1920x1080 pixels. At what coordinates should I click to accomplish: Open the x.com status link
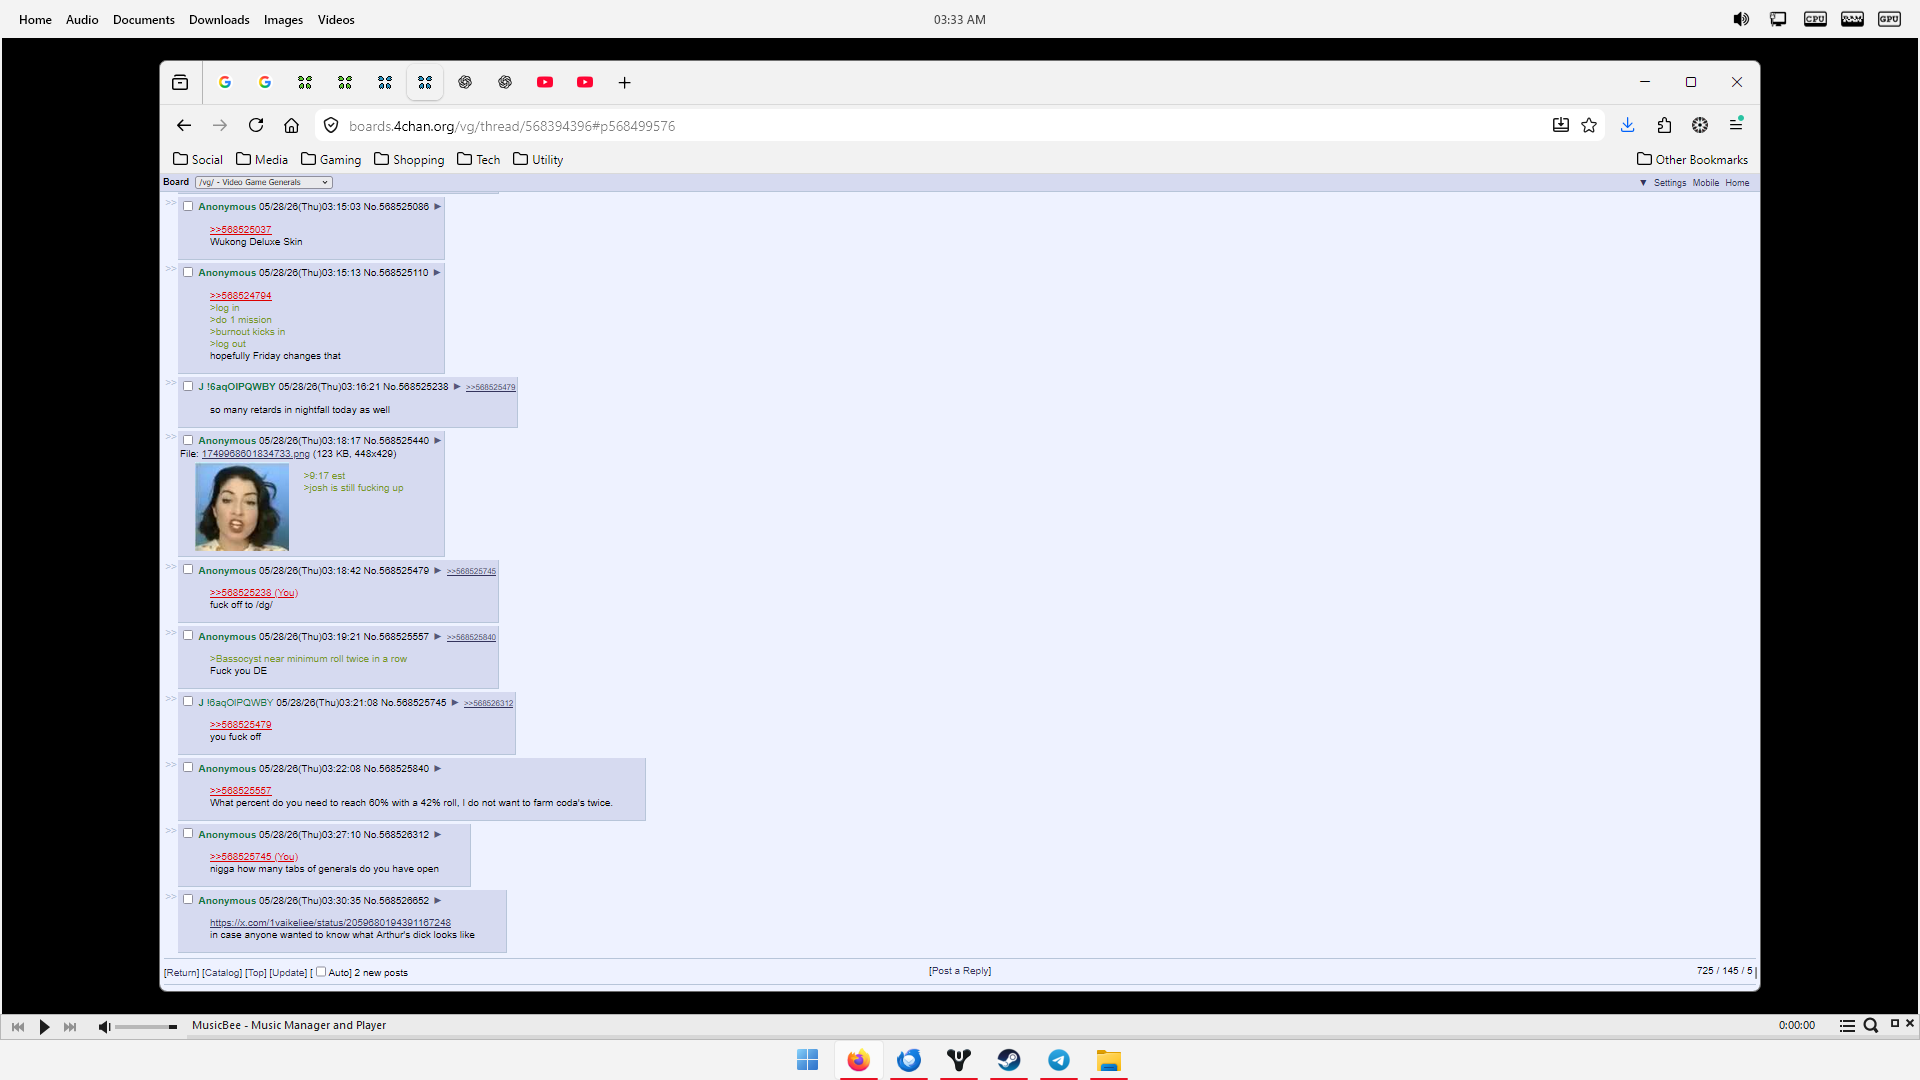330,923
